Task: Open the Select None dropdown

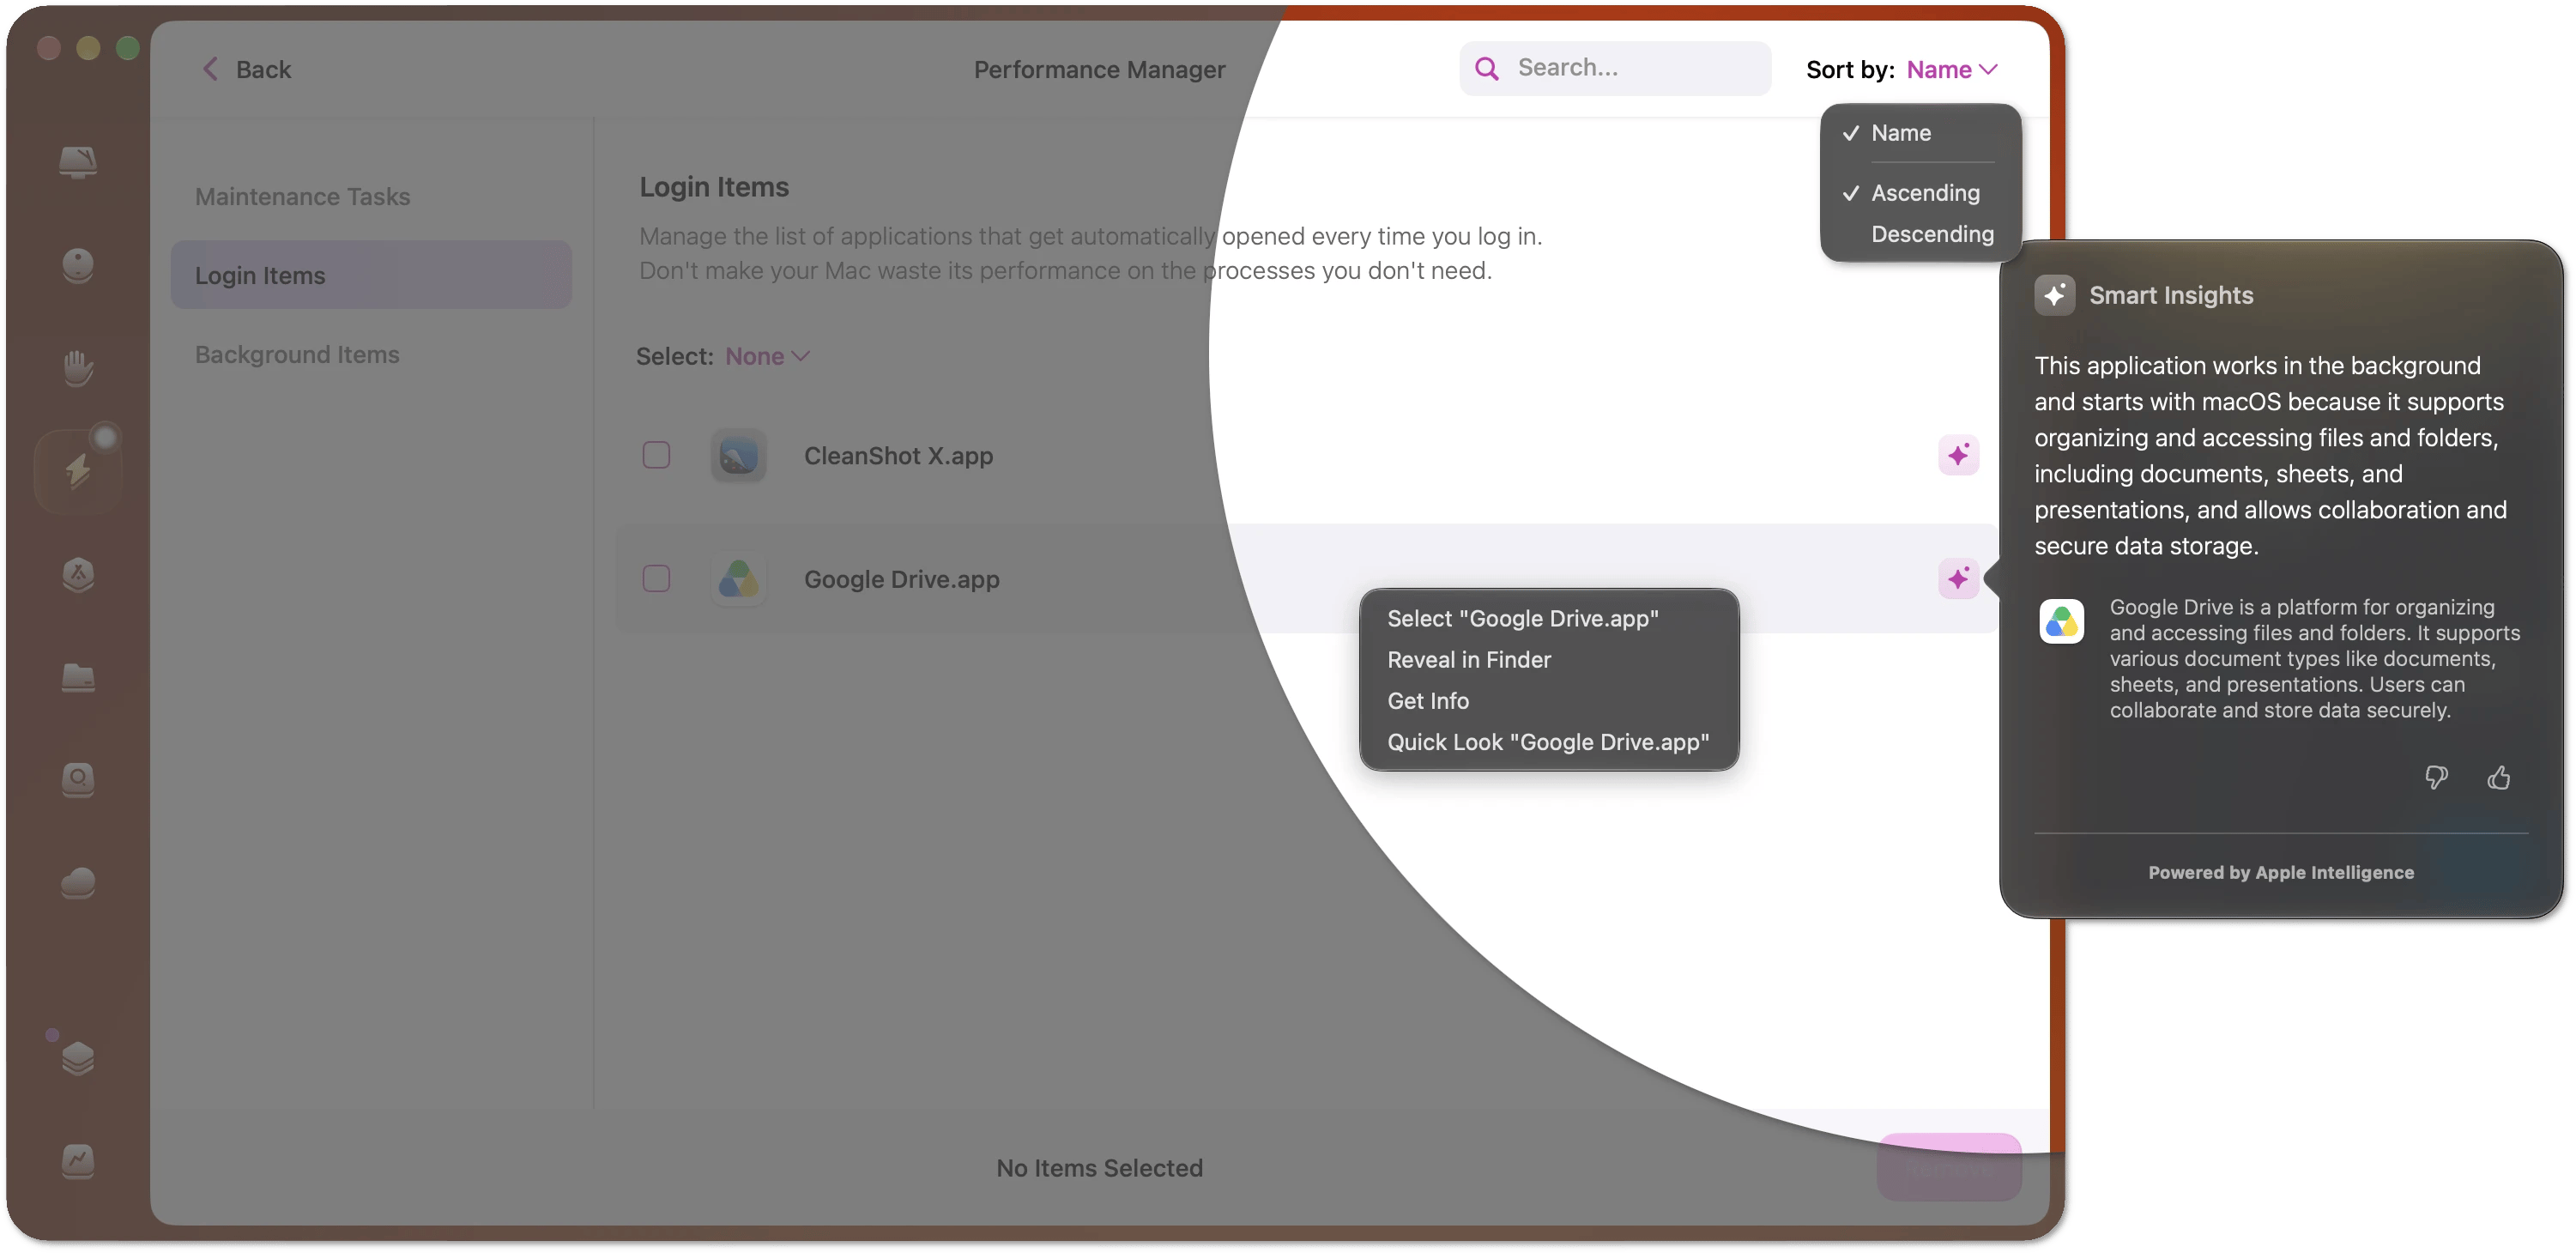Action: coord(767,356)
